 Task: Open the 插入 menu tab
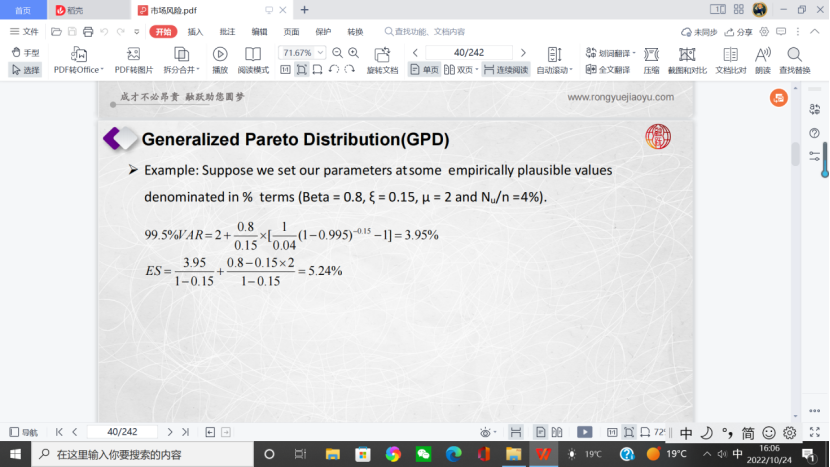[195, 32]
